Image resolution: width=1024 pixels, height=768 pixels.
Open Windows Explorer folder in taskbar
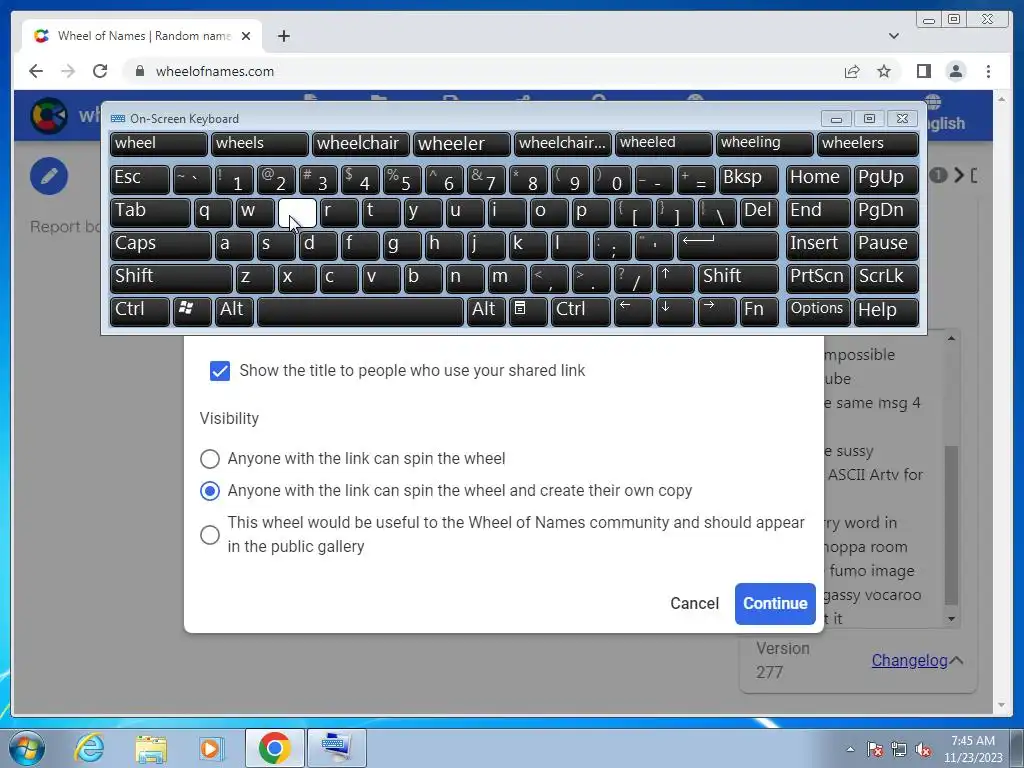tap(151, 749)
